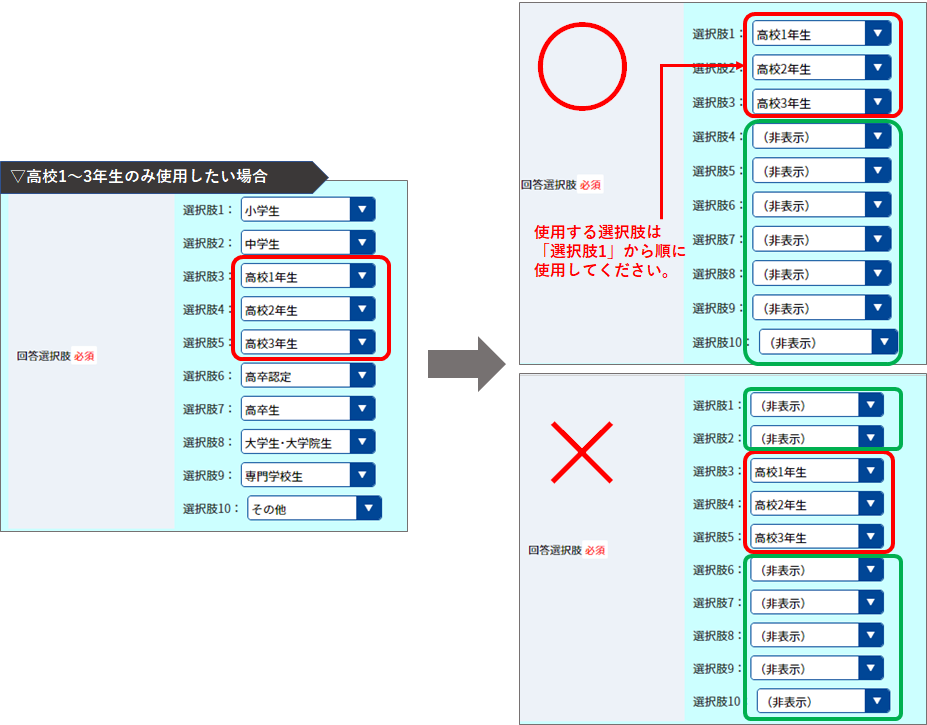In X example, open 選択肢3 dropdown 高校1年生
Screen dimensions: 927x725
point(817,471)
